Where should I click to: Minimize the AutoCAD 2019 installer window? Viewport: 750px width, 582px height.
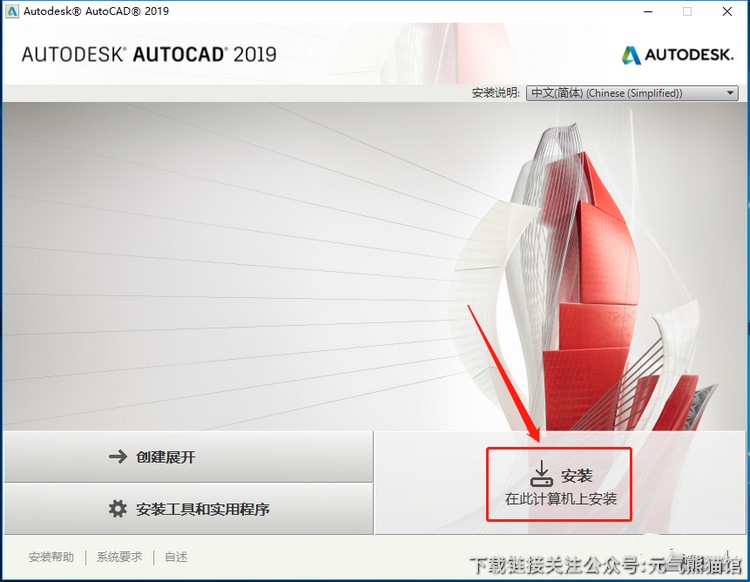(x=643, y=12)
